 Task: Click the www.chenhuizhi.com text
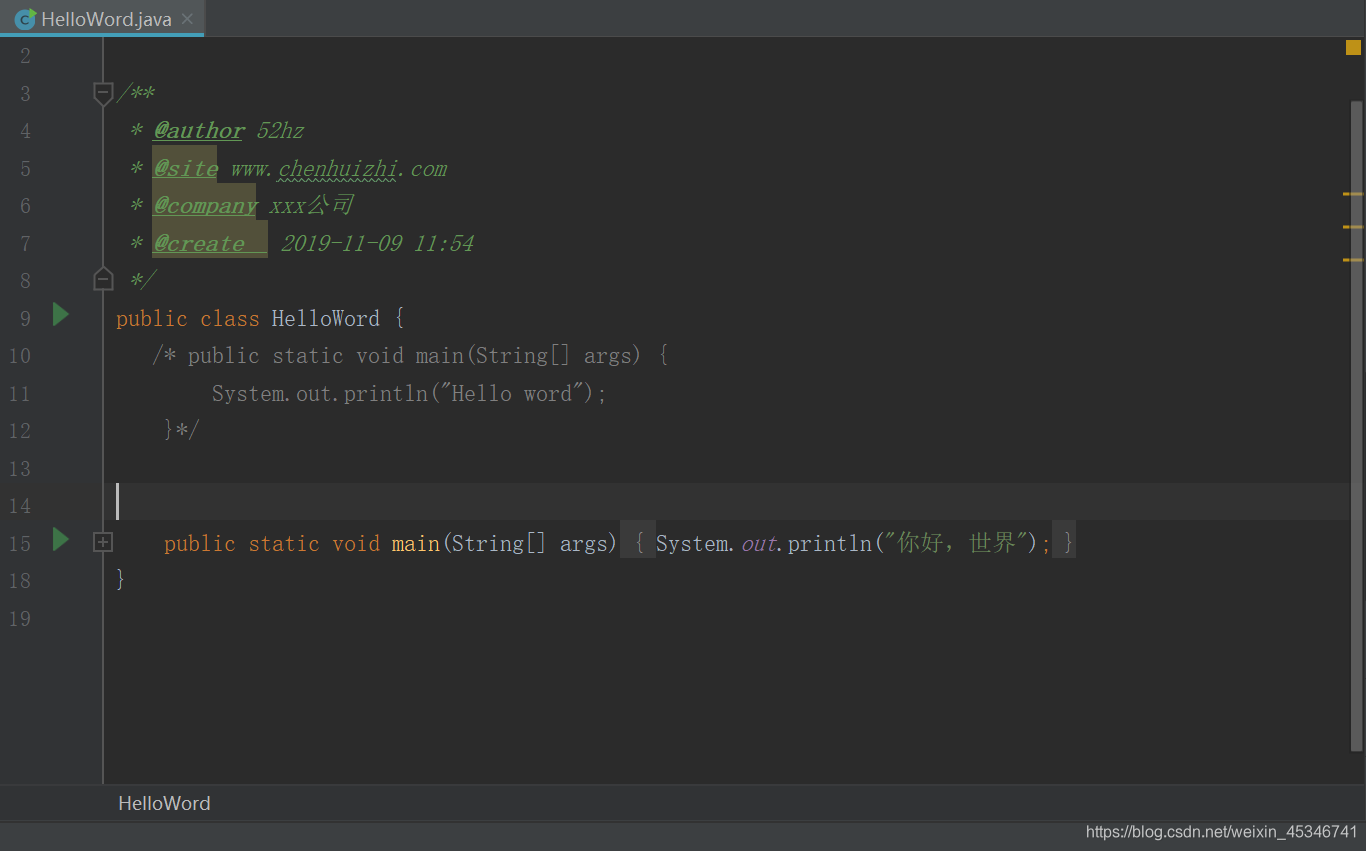(x=339, y=168)
